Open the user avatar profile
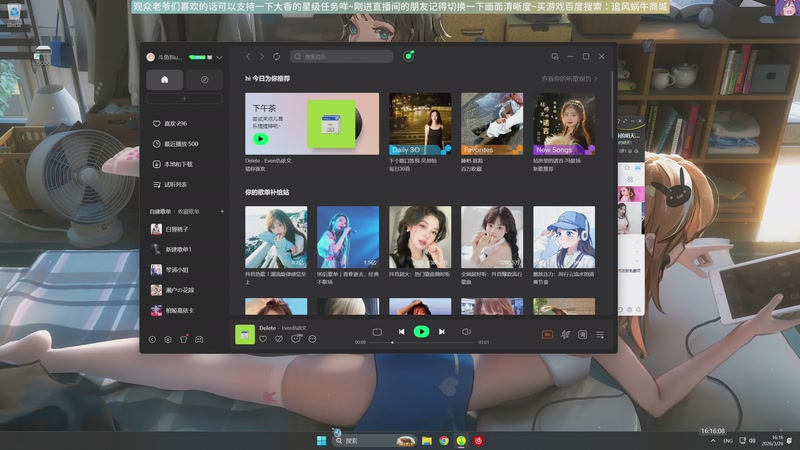 (x=151, y=57)
